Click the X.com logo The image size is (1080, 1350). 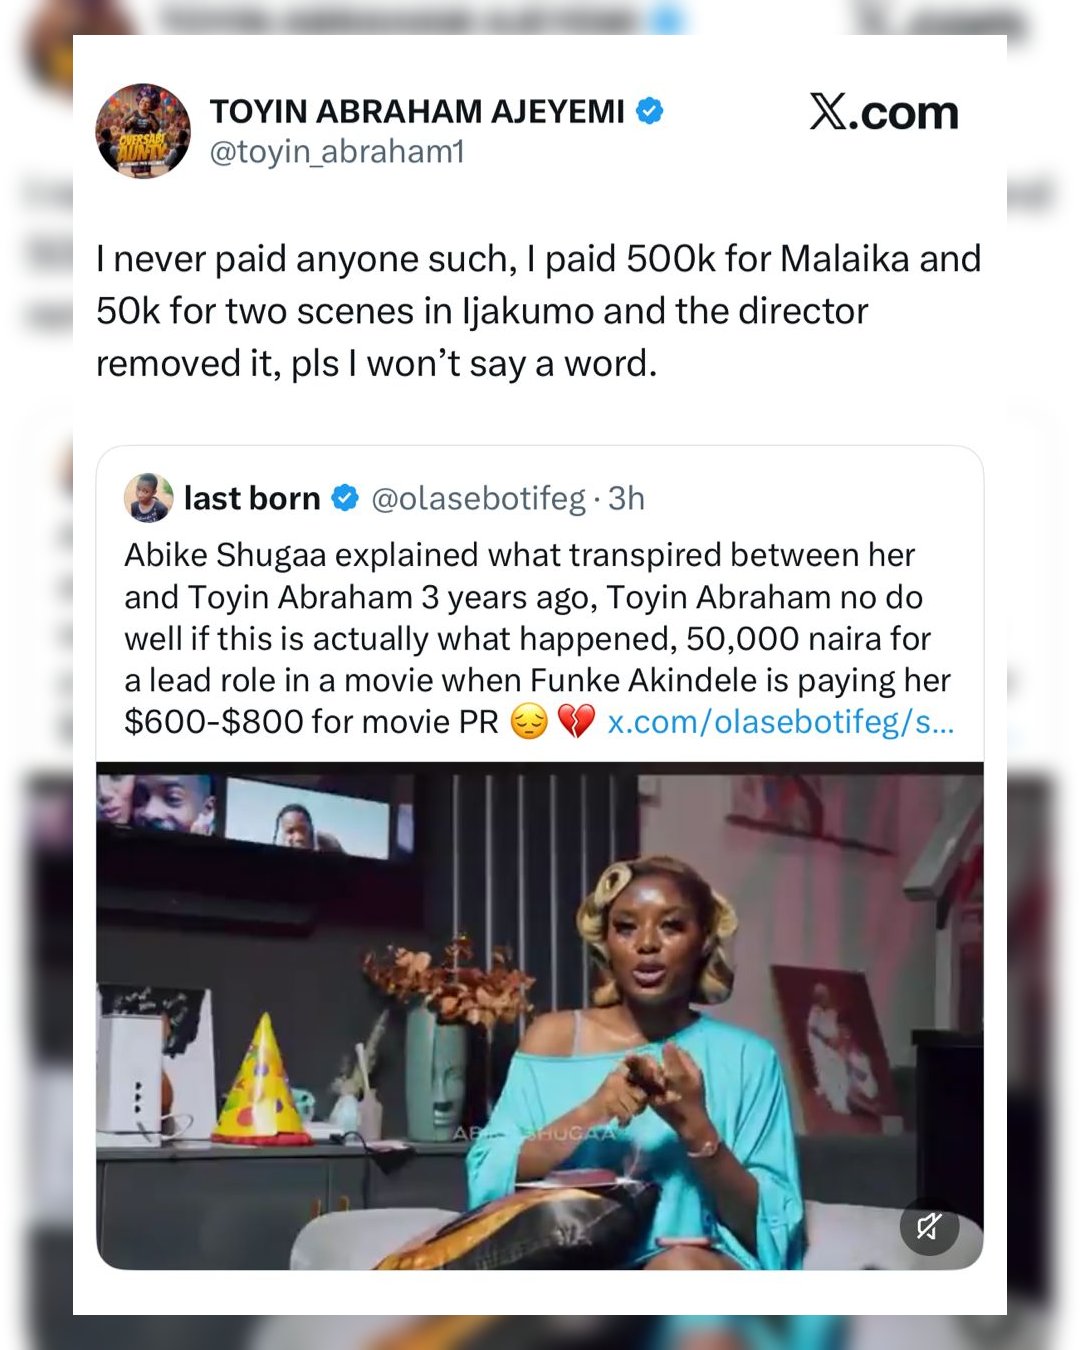883,112
